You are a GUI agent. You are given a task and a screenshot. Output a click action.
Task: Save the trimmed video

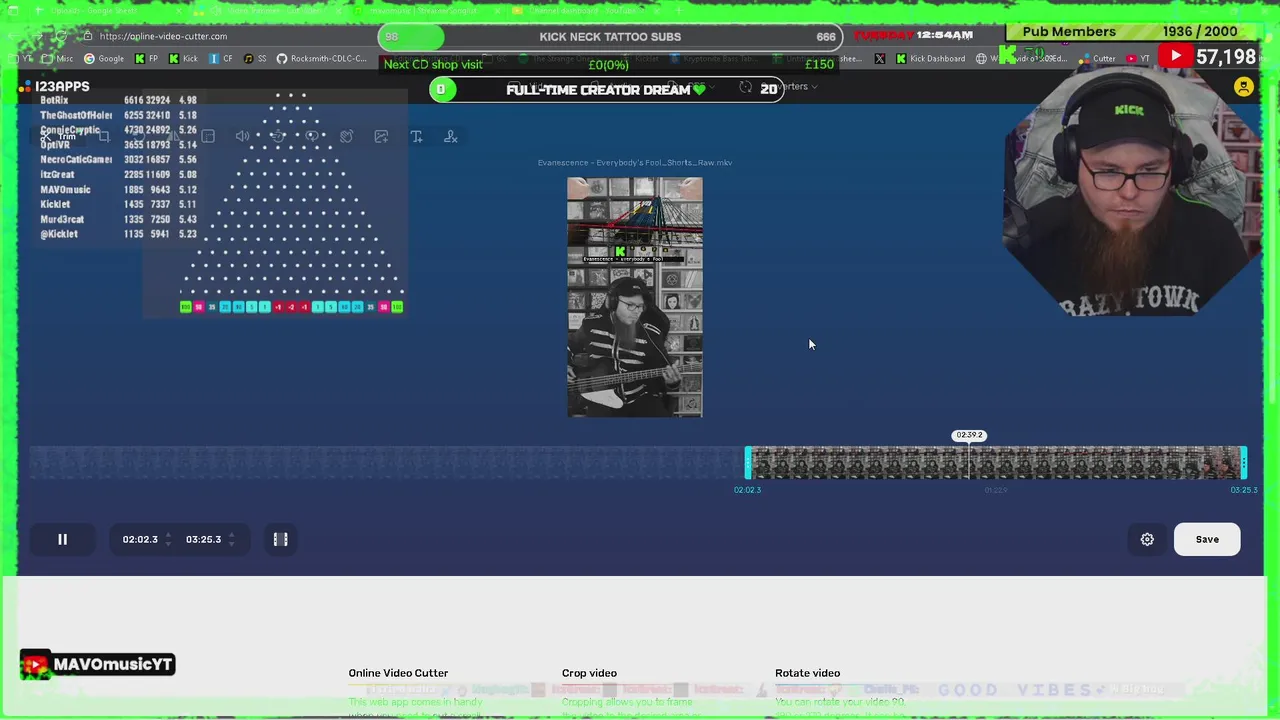(x=1207, y=539)
